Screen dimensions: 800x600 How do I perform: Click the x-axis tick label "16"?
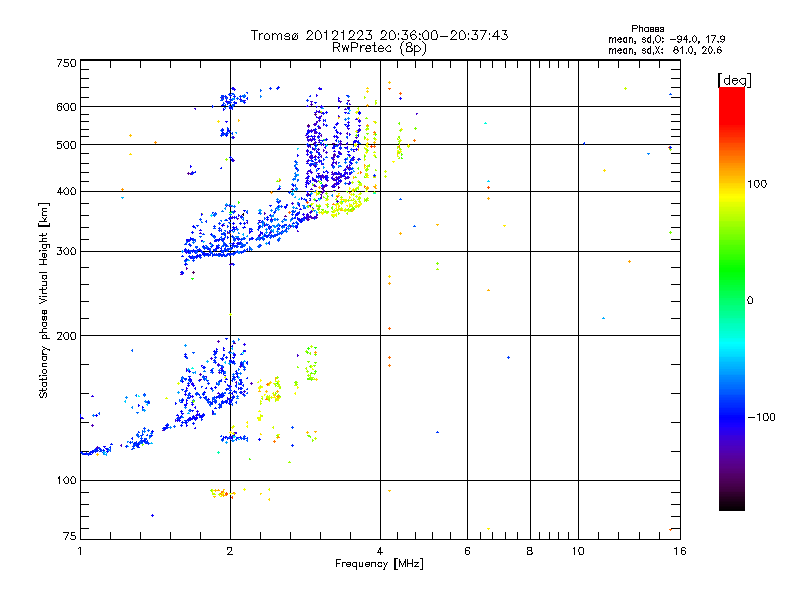[x=680, y=551]
